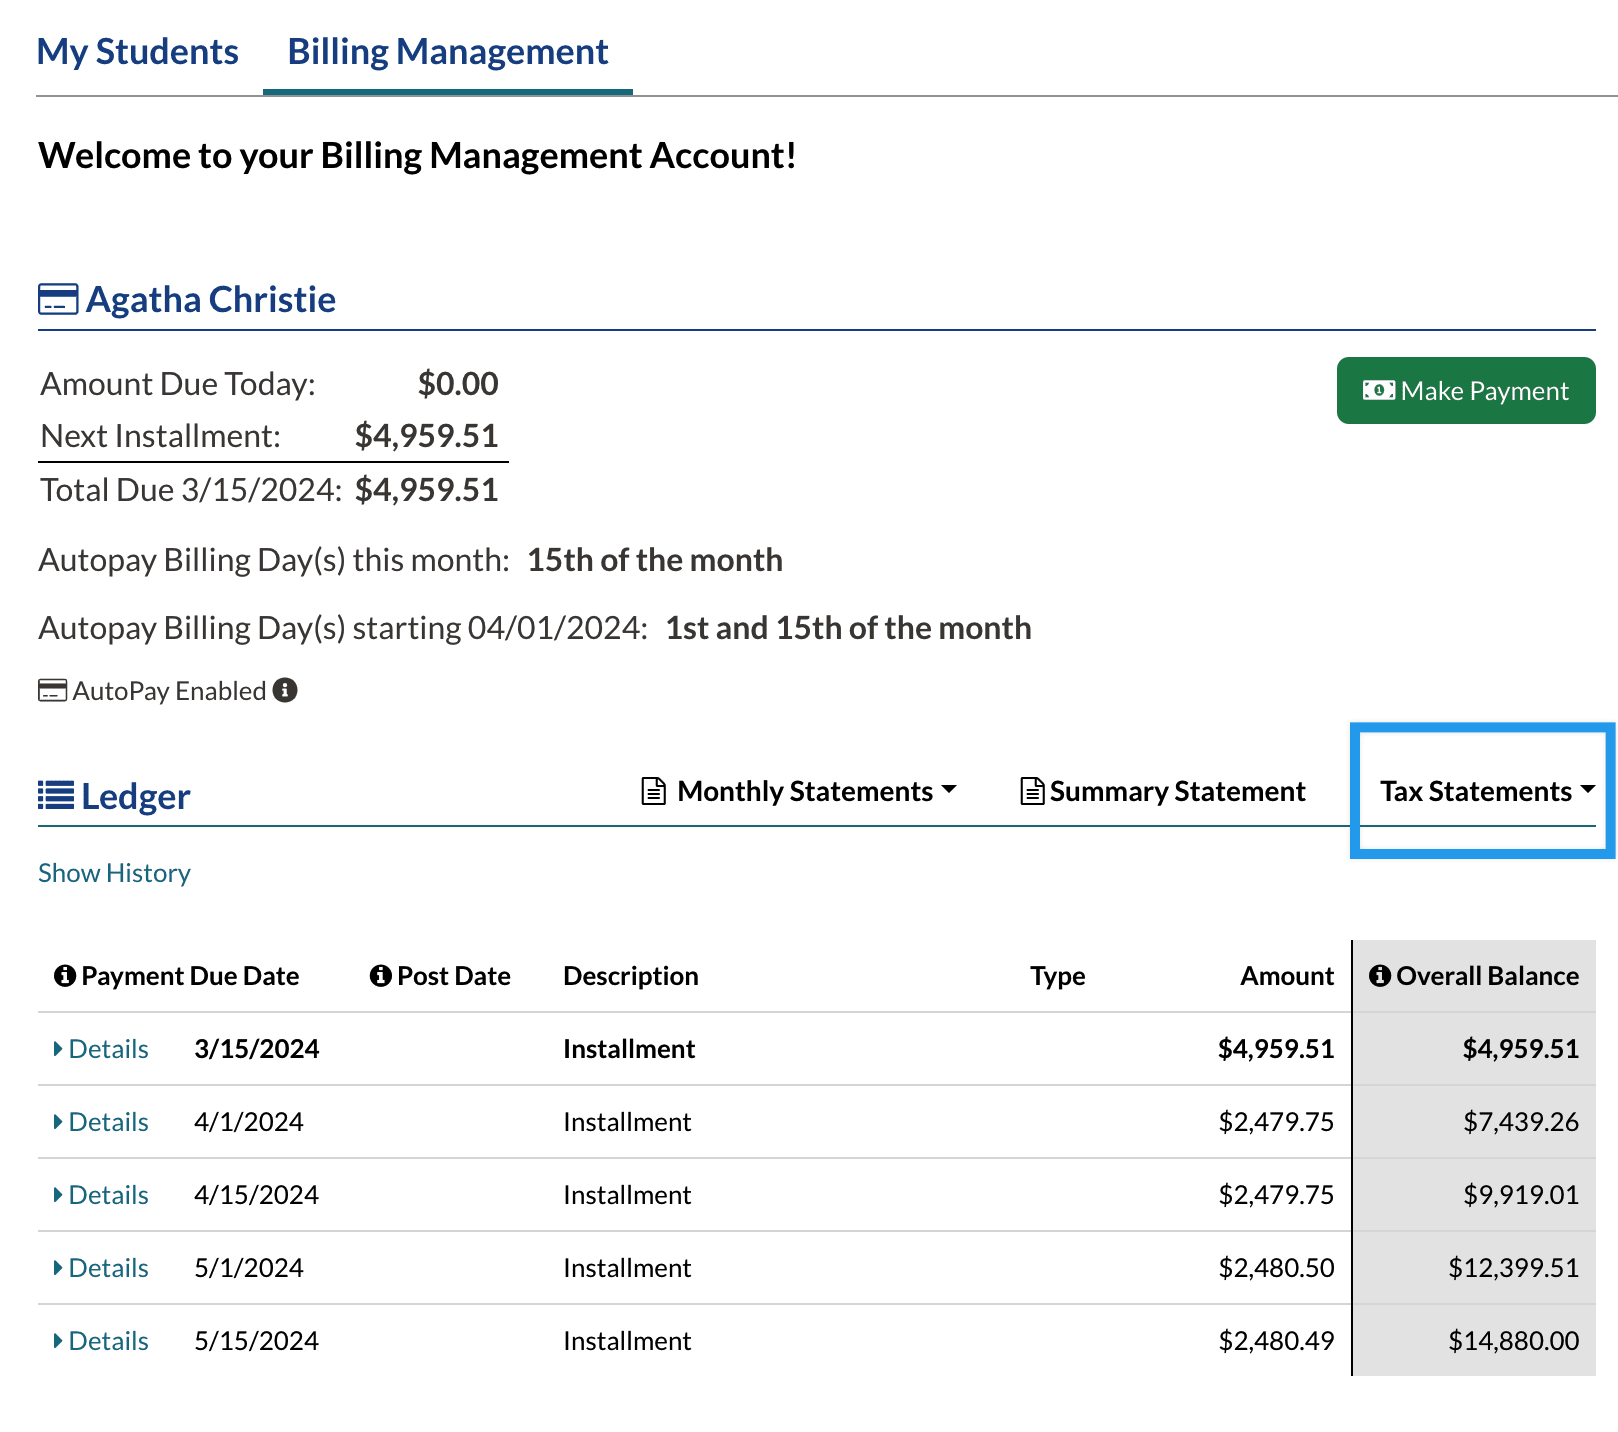
Task: Click the AutoPay Enabled info icon
Action: [285, 691]
